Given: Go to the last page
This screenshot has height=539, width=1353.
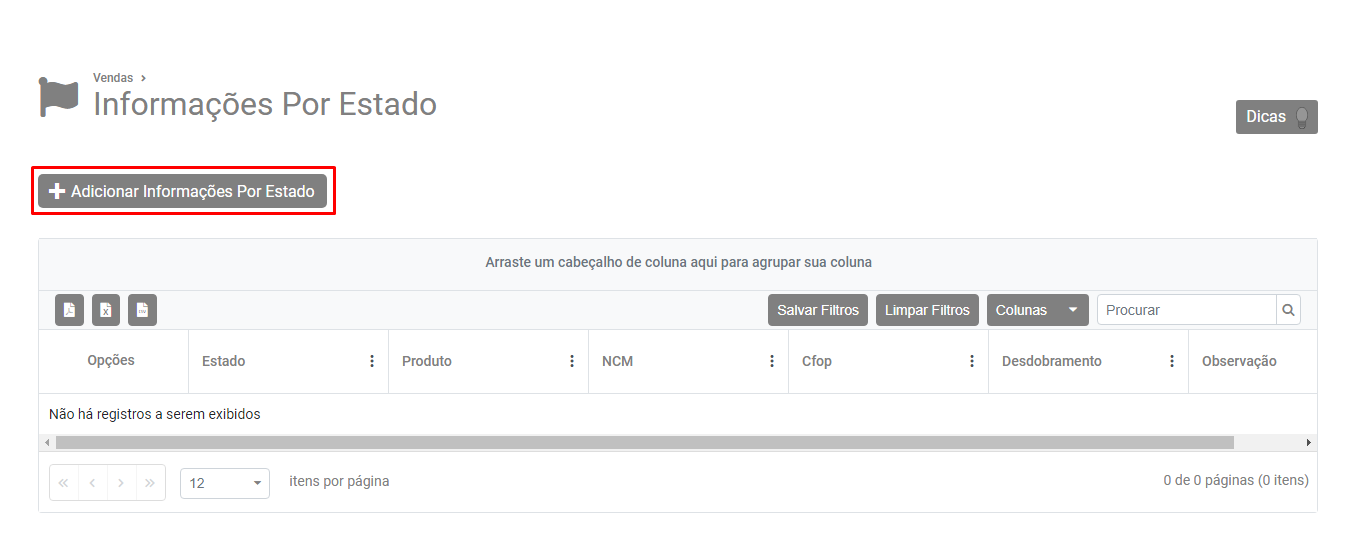Looking at the screenshot, I should click(x=150, y=482).
